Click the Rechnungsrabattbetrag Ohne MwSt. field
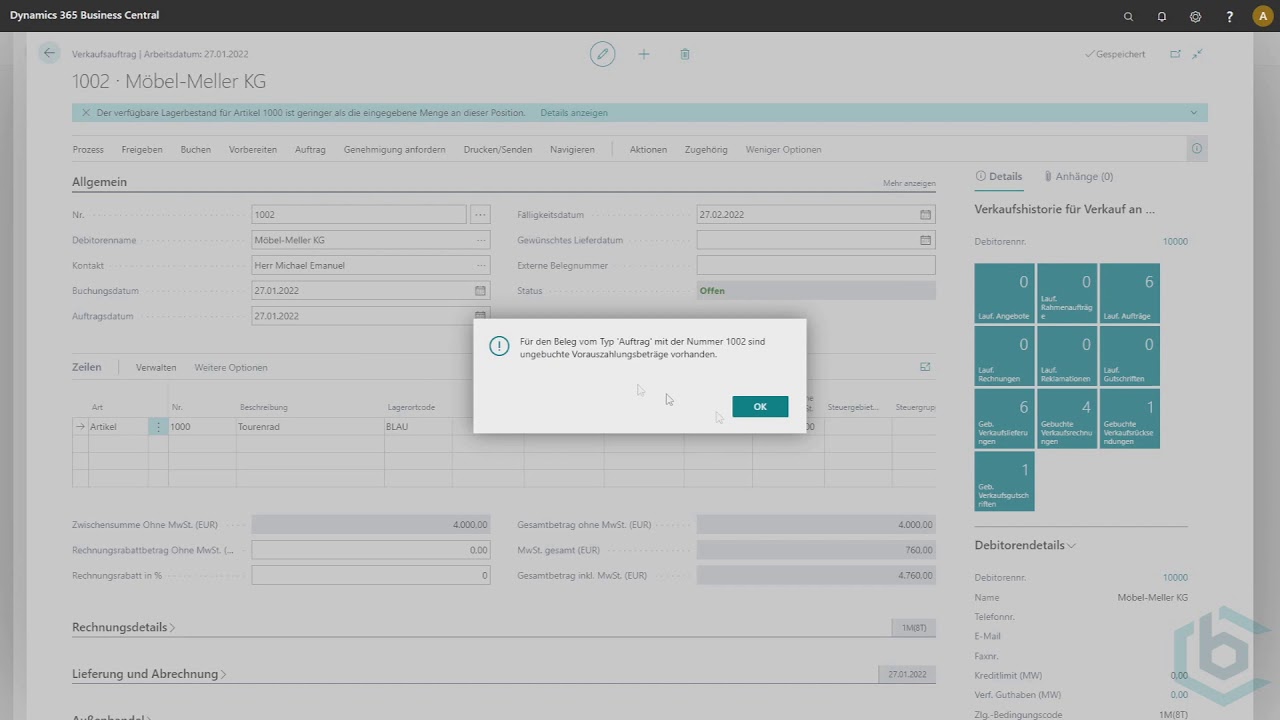Viewport: 1280px width, 720px height. (x=371, y=550)
